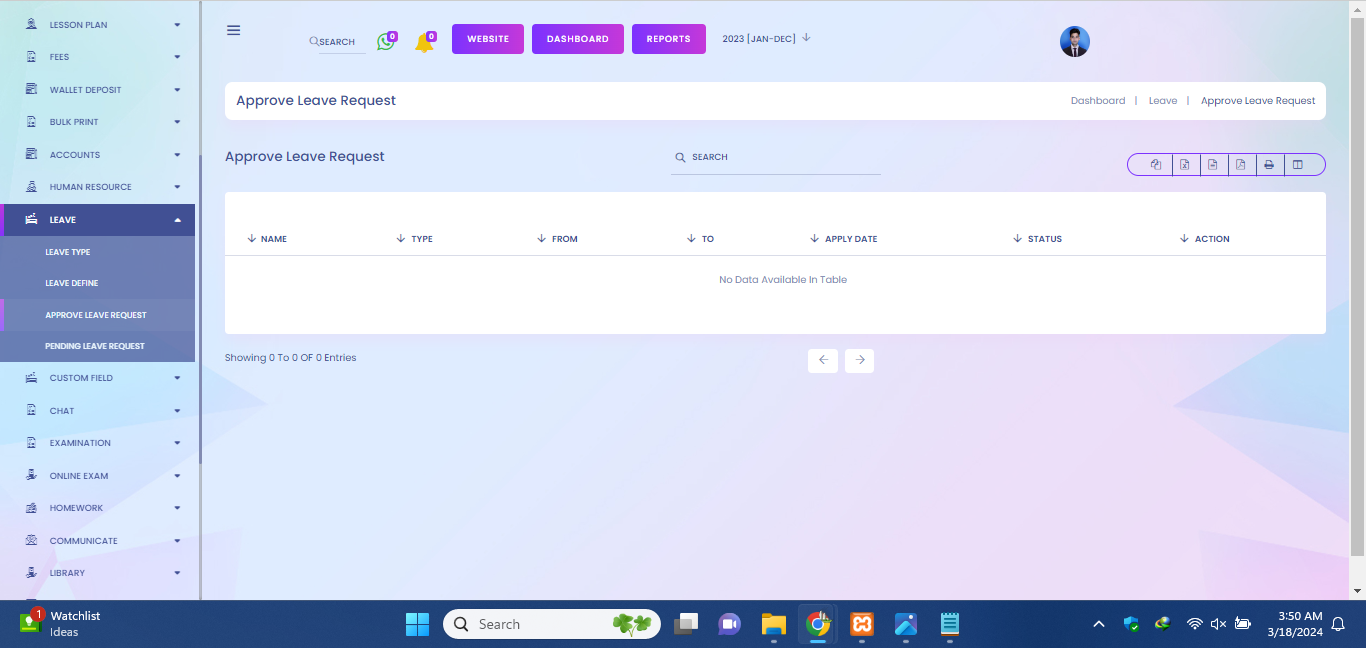Open the column visibility icon
The height and width of the screenshot is (648, 1366).
click(1298, 165)
